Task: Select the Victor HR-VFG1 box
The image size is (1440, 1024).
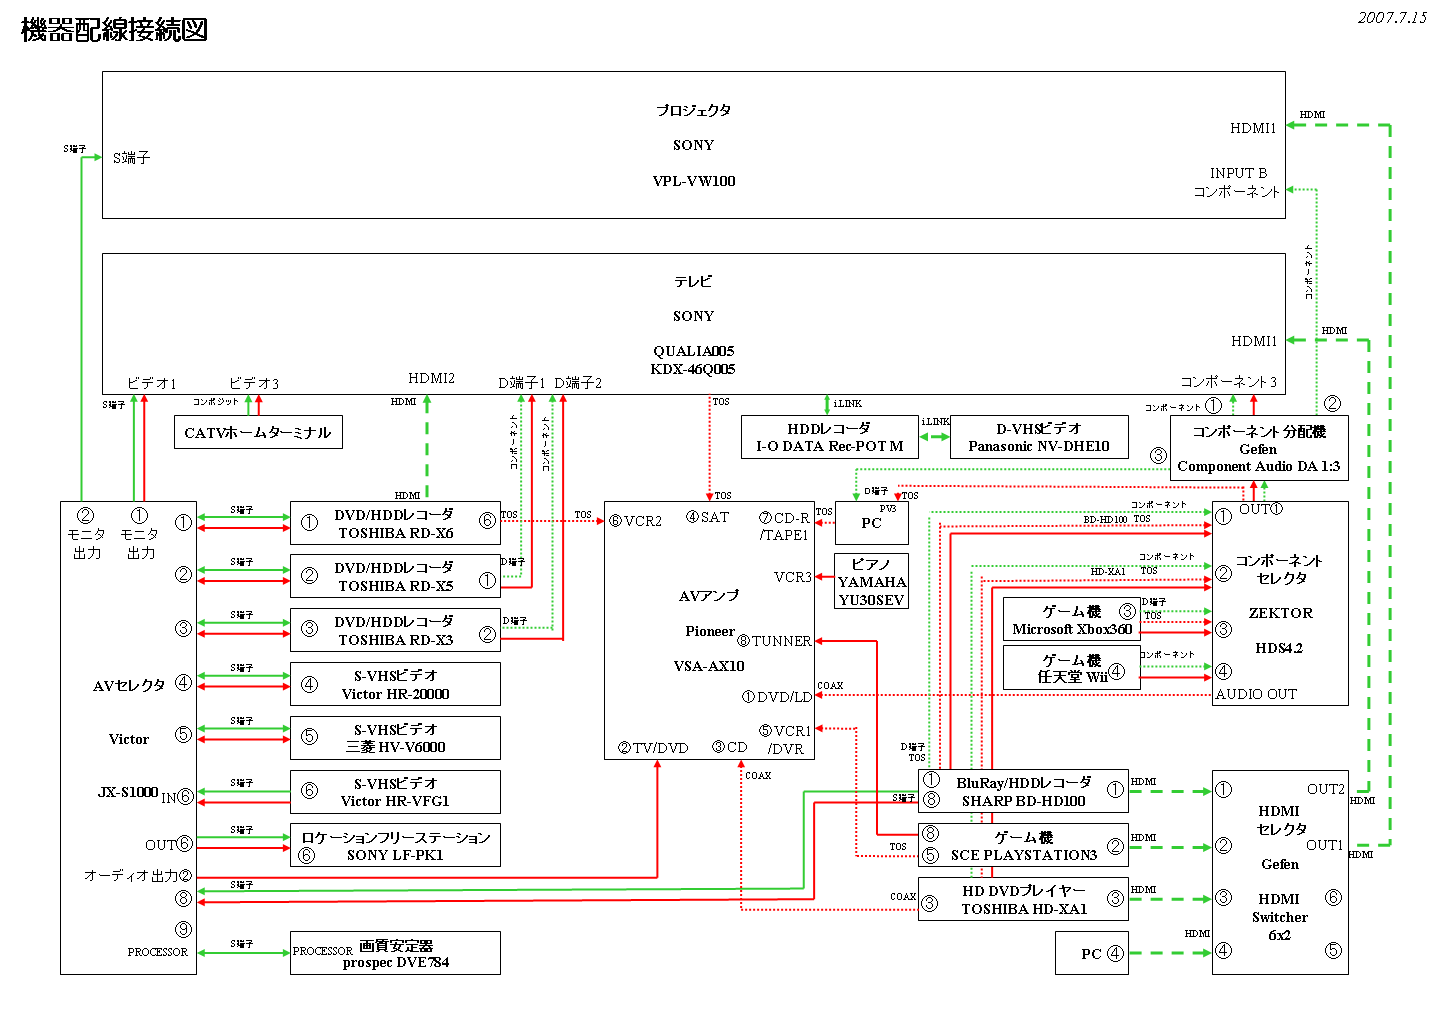Action: (x=395, y=792)
